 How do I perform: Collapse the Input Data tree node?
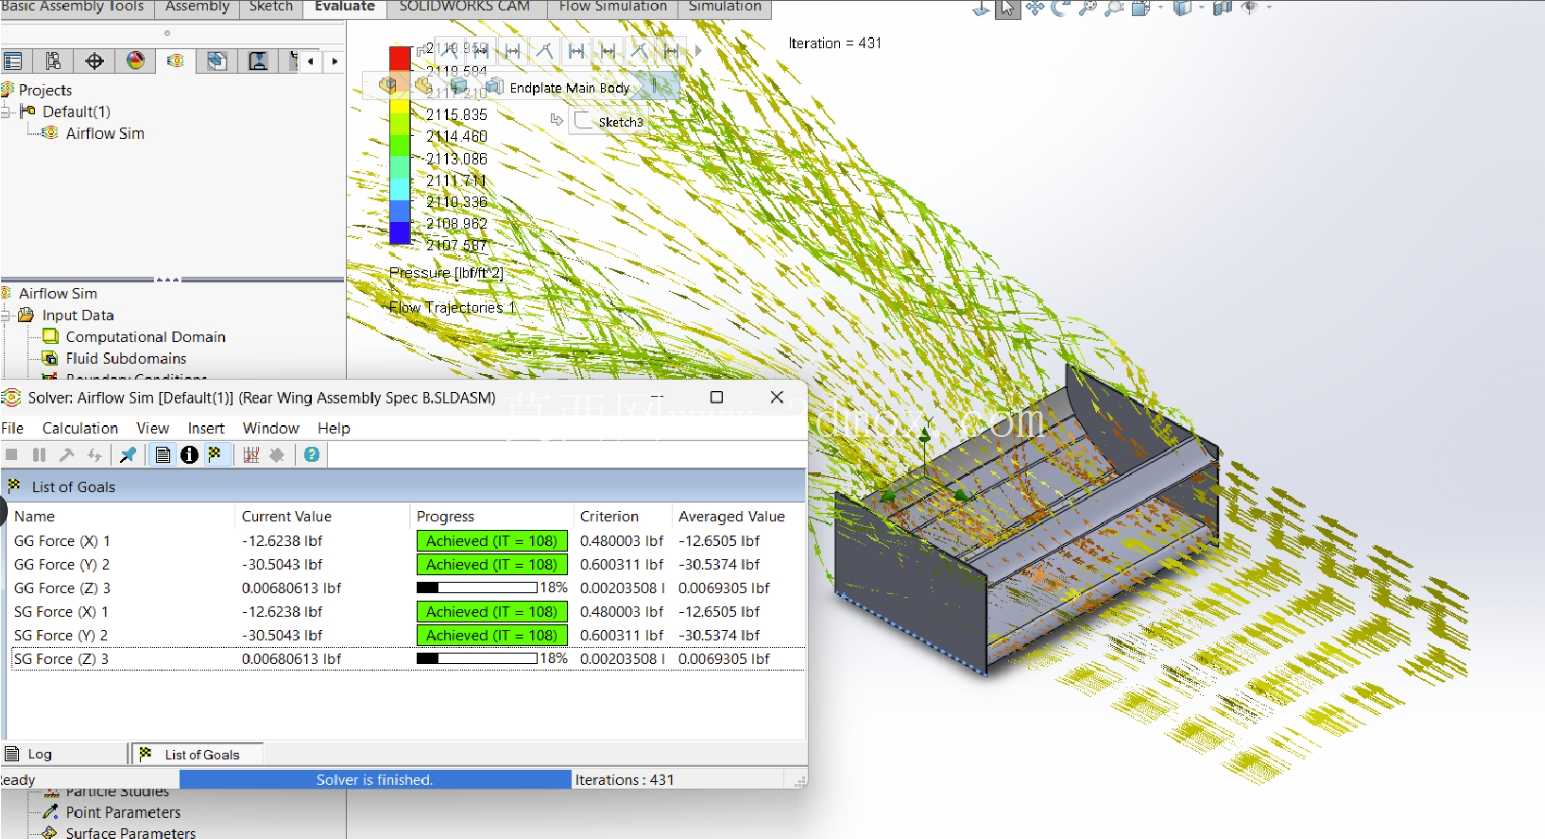coord(6,315)
